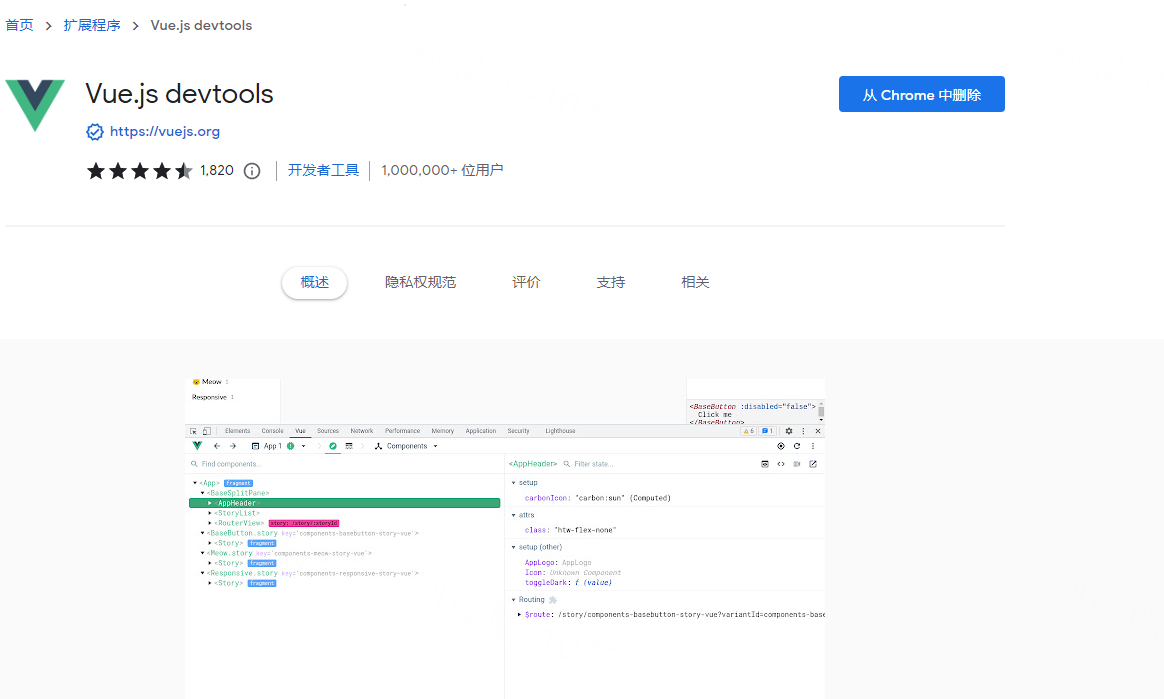Switch to the 概述 tab

[314, 283]
